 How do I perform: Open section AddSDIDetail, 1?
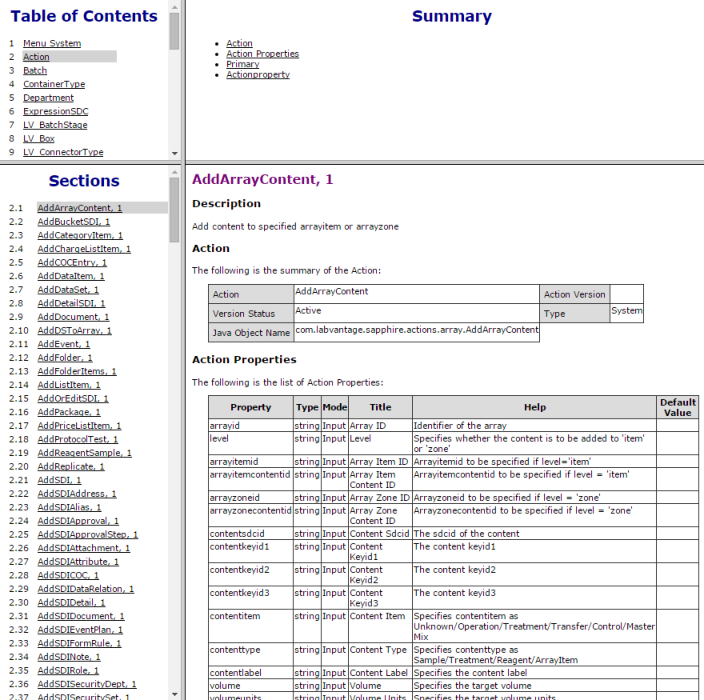71,603
